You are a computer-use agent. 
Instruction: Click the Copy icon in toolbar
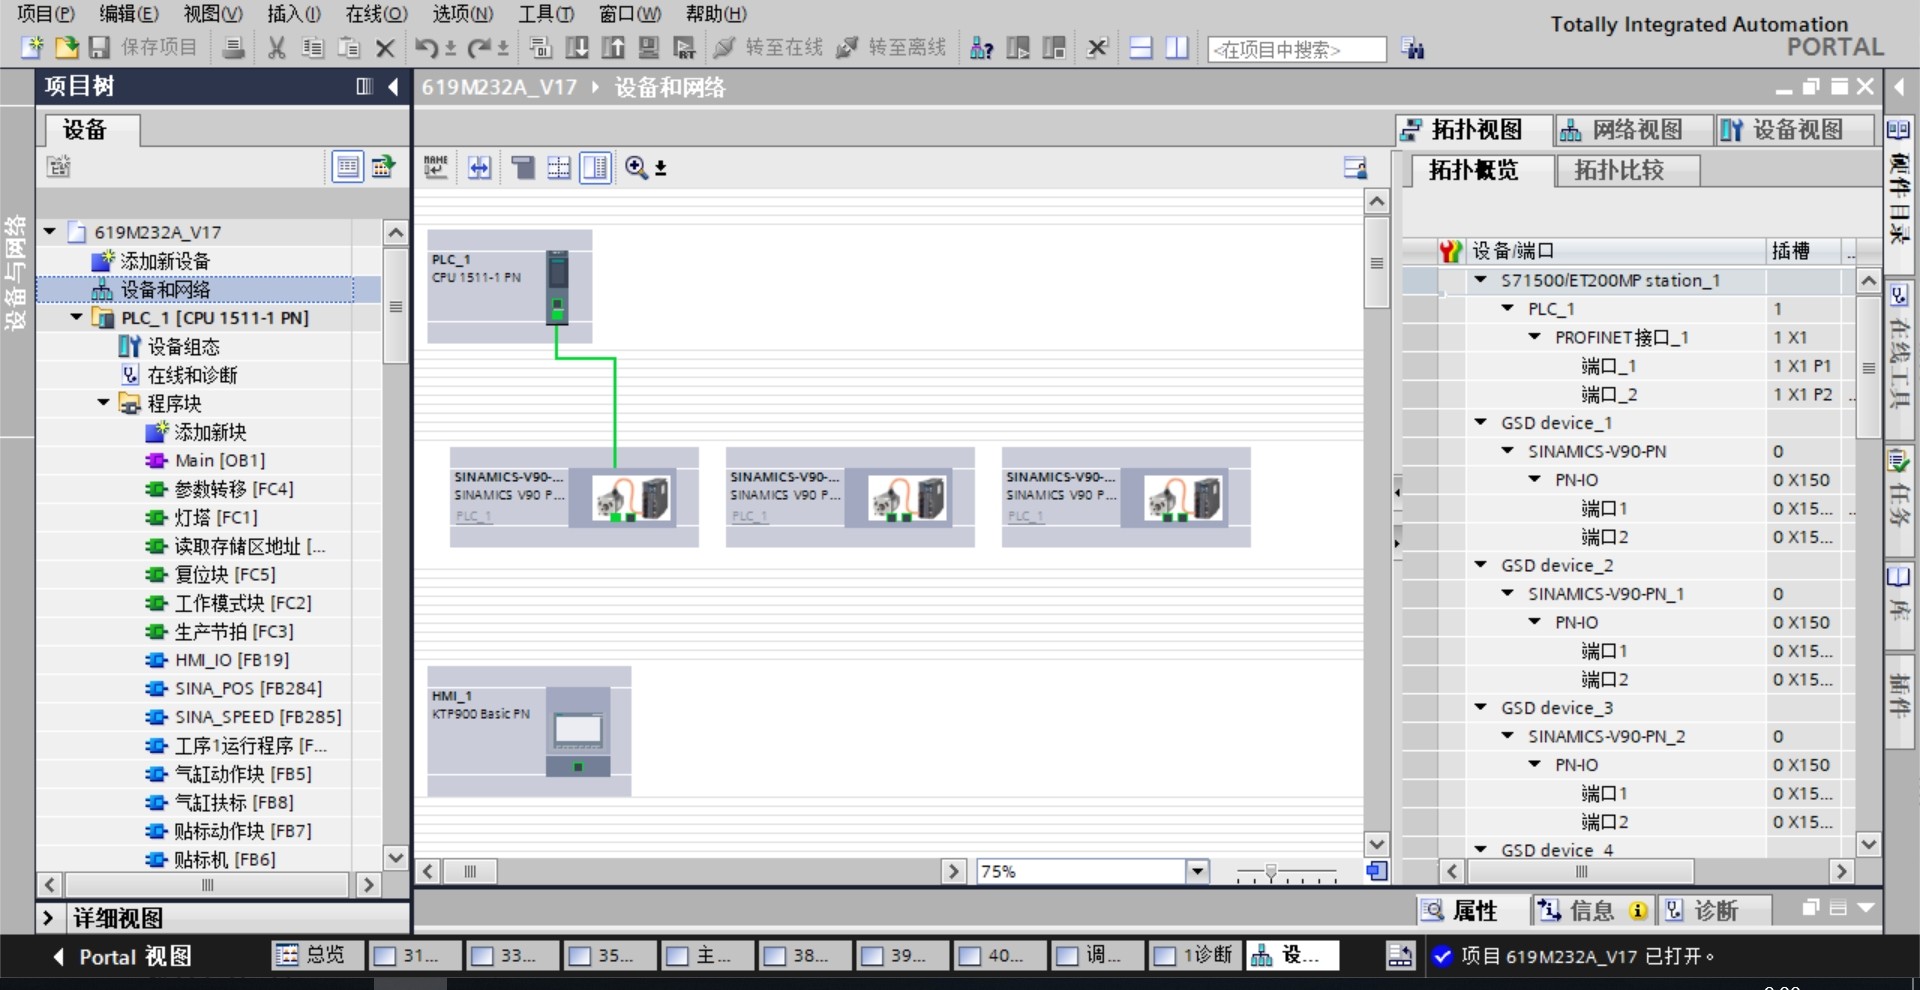point(313,47)
